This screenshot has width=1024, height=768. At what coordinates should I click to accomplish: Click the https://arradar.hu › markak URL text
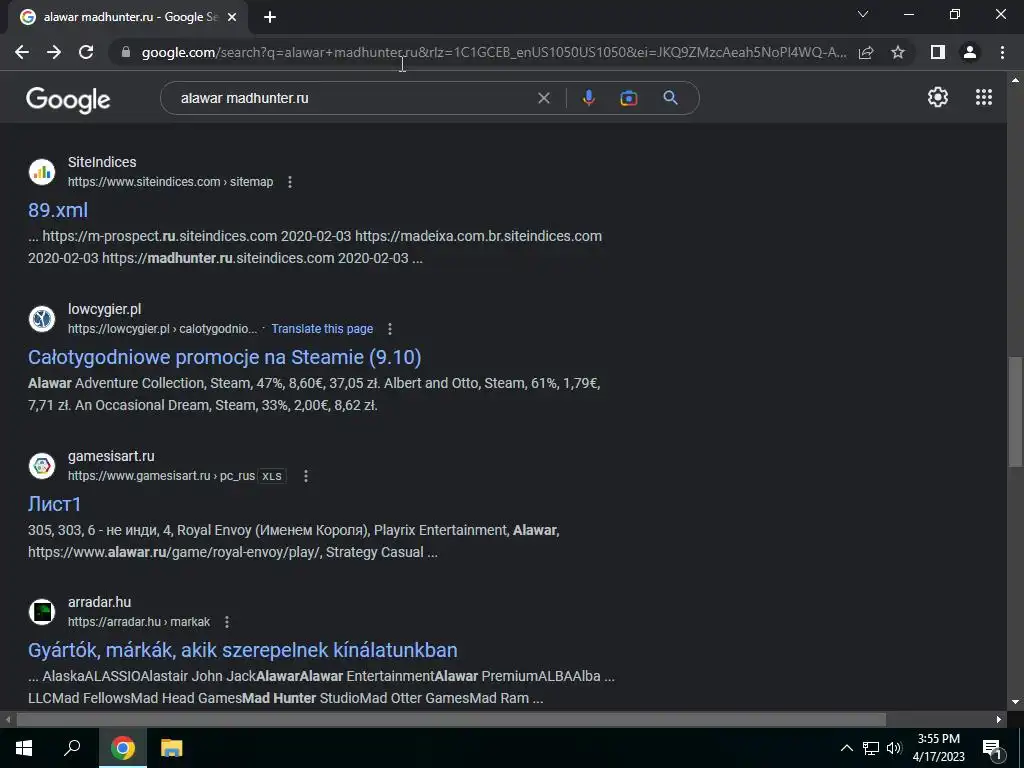(139, 622)
